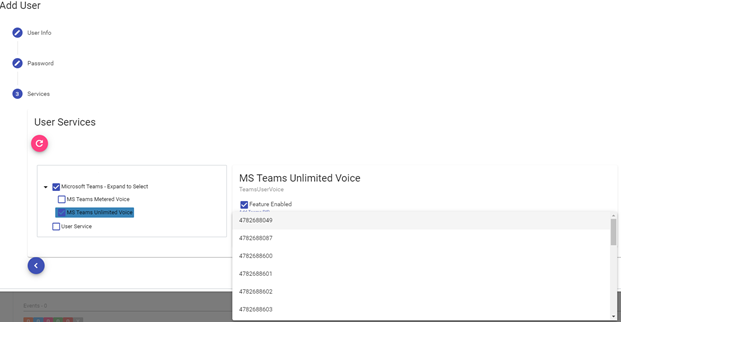Select the Password step label

(41, 63)
